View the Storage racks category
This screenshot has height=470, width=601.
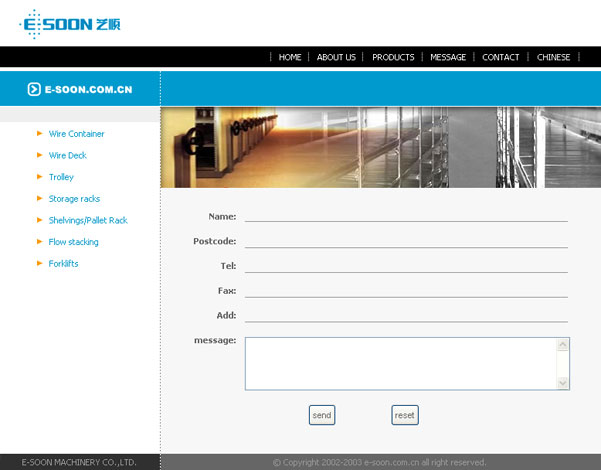tap(74, 199)
